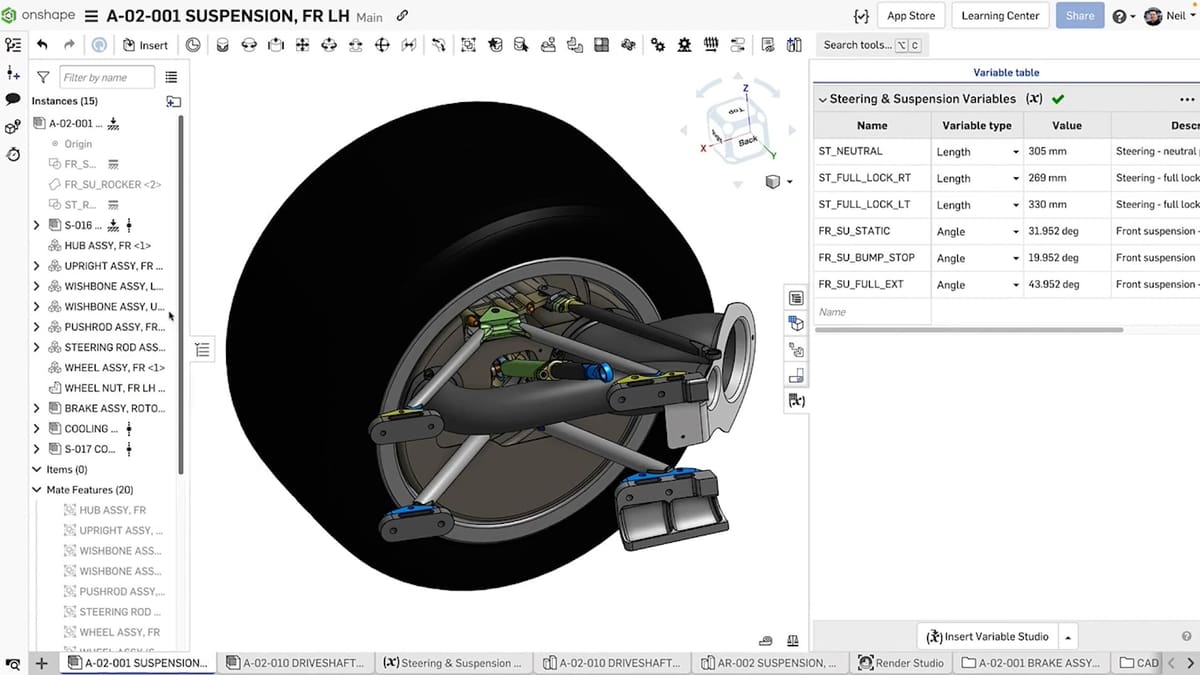Click the link icon beside Main
1200x675 pixels.
(402, 16)
